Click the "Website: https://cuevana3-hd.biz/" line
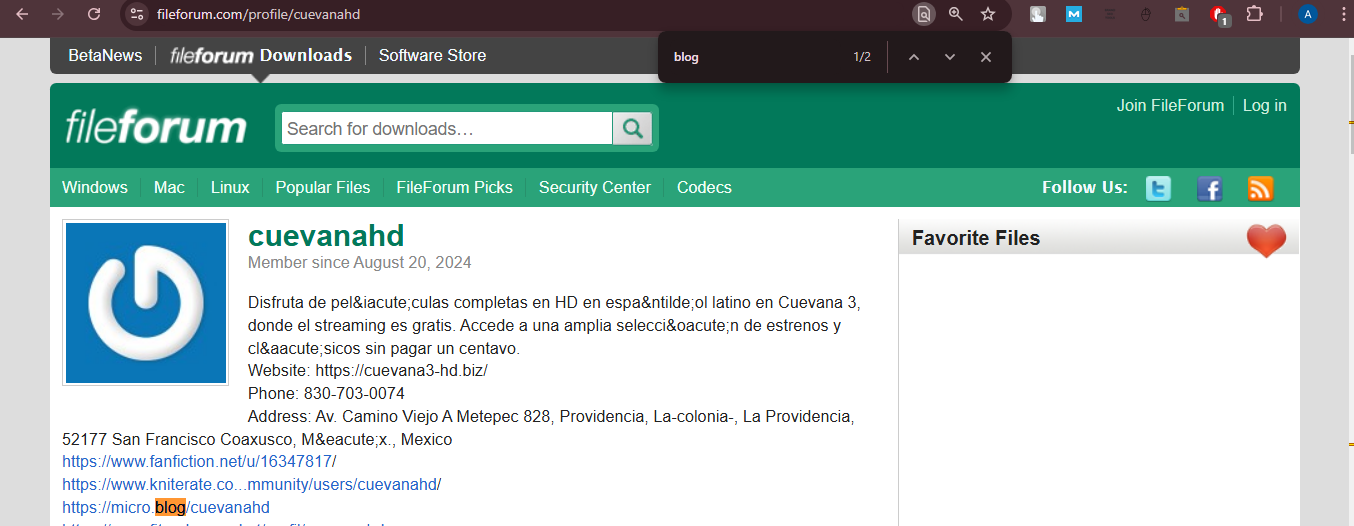 368,370
